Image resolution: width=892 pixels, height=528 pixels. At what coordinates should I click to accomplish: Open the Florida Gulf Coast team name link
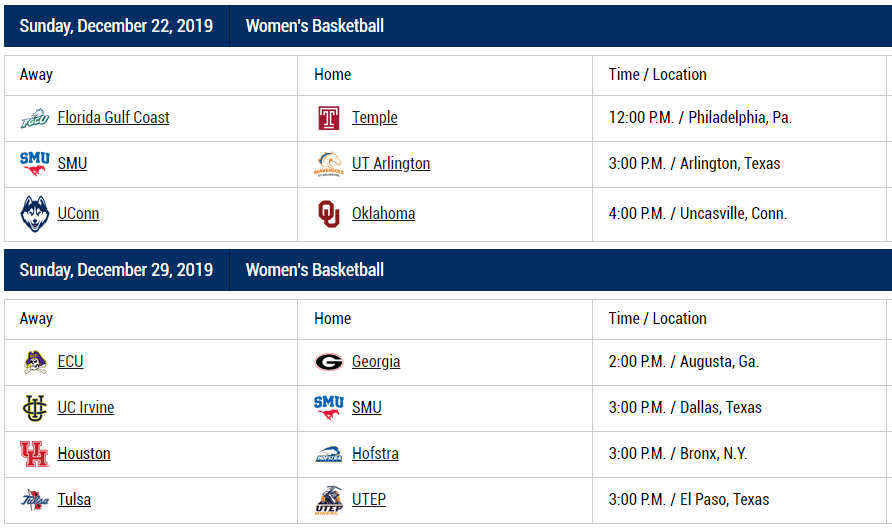[x=113, y=118]
